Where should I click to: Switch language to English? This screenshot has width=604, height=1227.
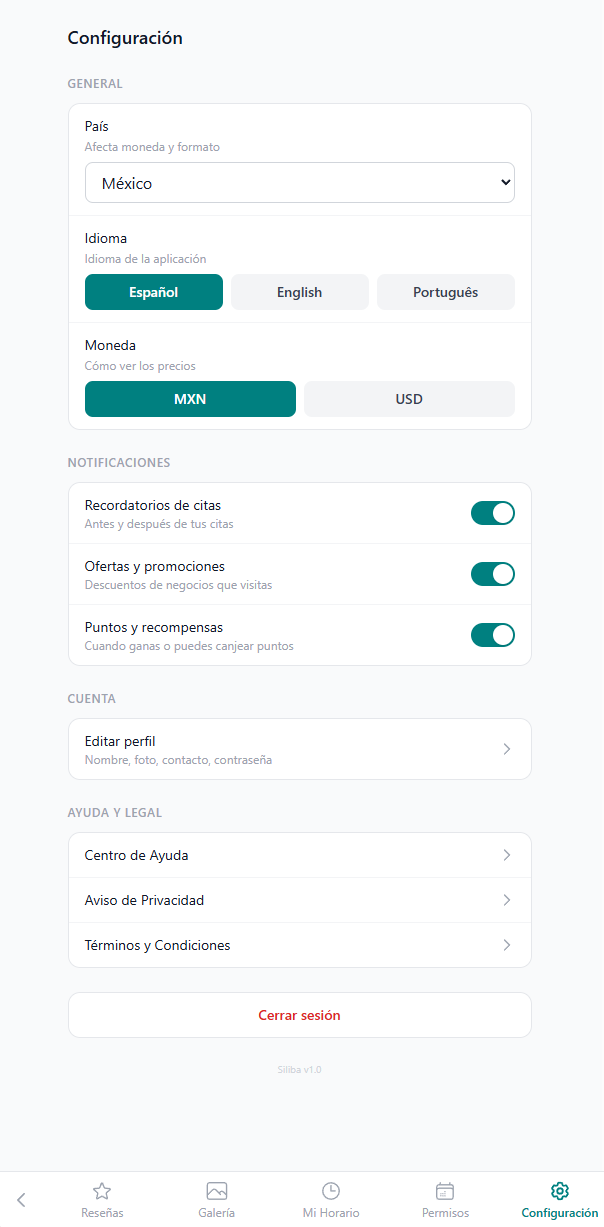pyautogui.click(x=299, y=292)
